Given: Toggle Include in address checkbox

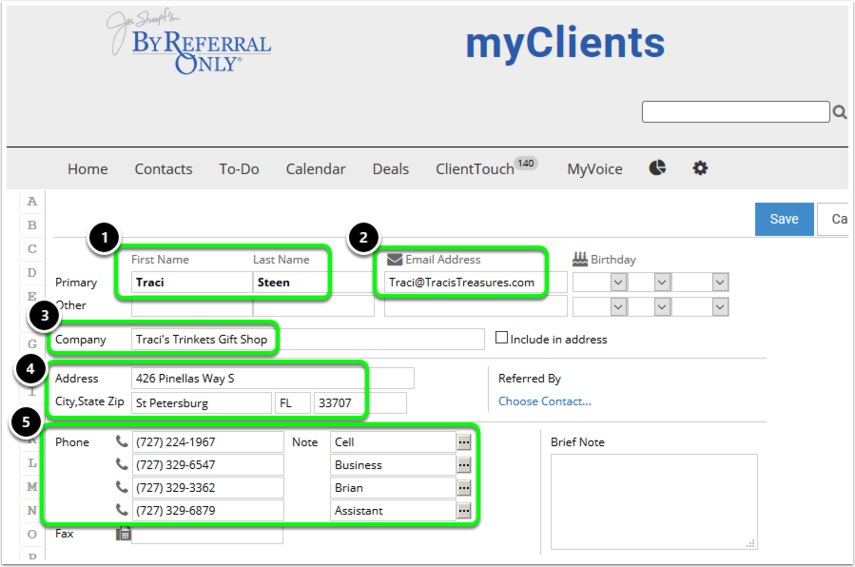Looking at the screenshot, I should click(x=501, y=337).
